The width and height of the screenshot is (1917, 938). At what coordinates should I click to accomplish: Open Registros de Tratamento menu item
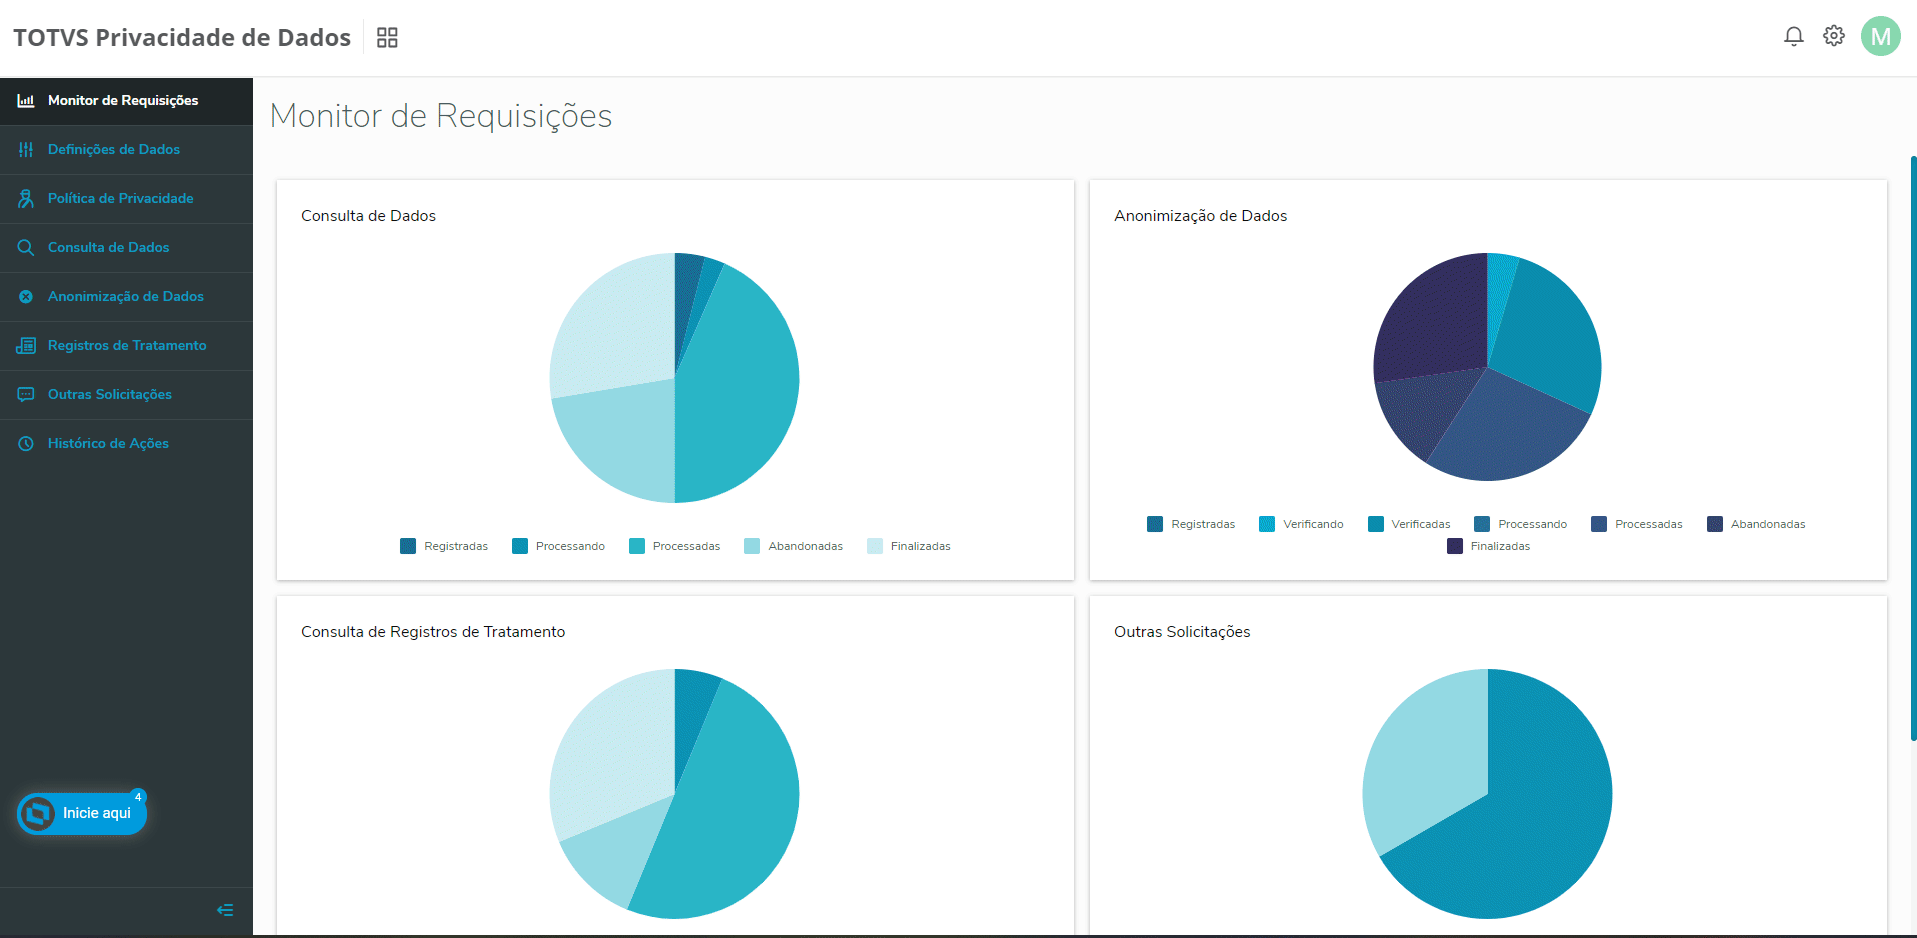point(126,346)
